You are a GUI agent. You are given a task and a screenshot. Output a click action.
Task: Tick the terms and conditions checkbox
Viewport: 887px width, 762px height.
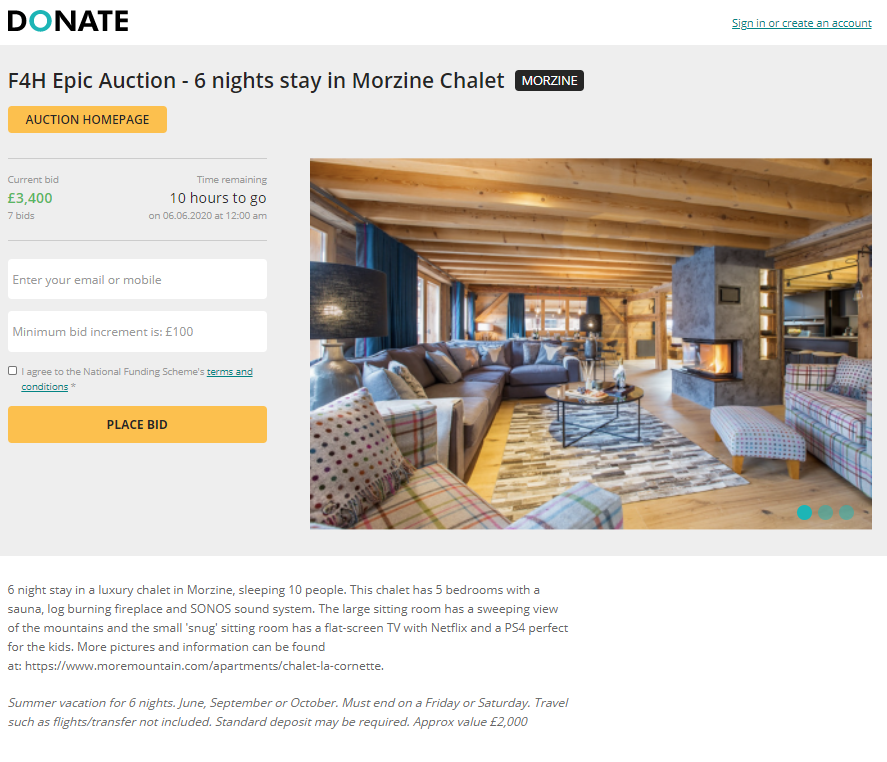tap(12, 371)
